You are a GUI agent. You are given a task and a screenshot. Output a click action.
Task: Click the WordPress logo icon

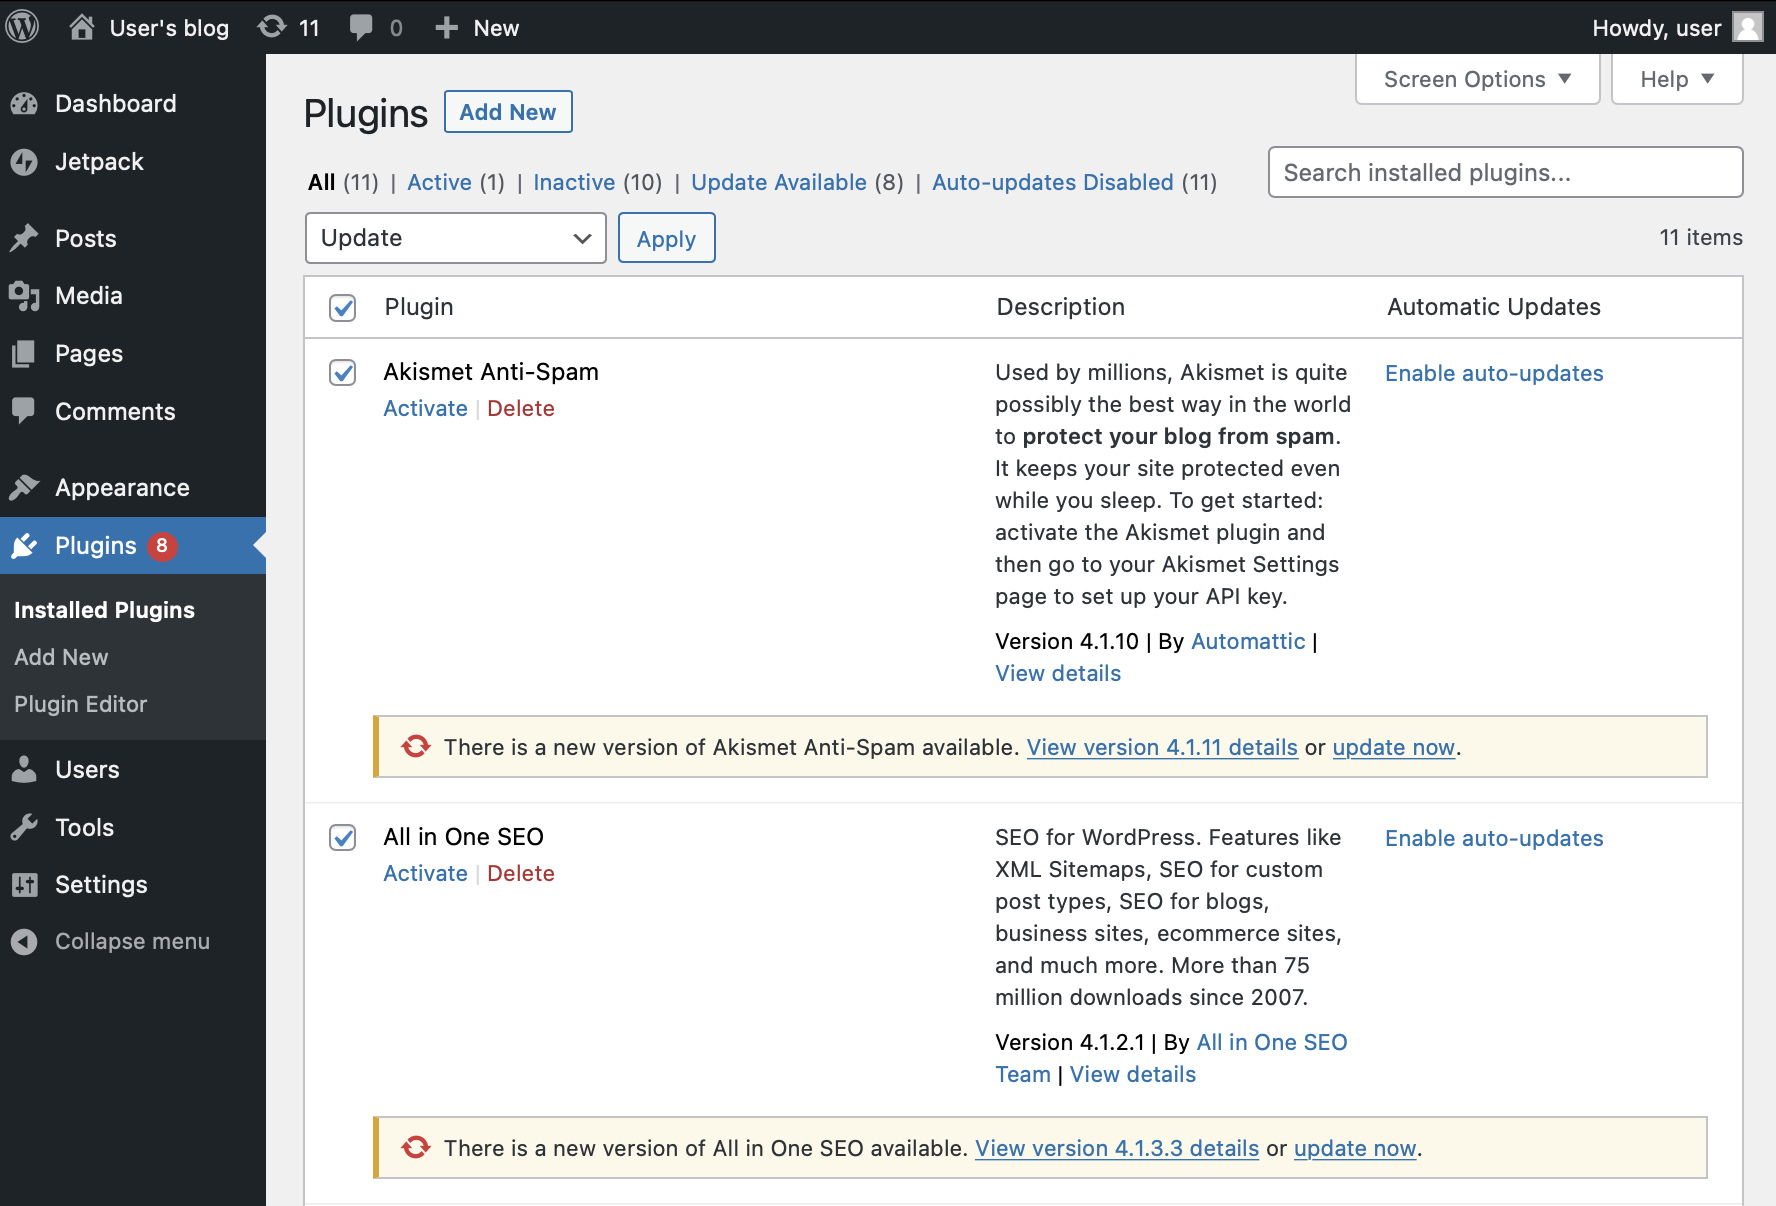click(22, 27)
